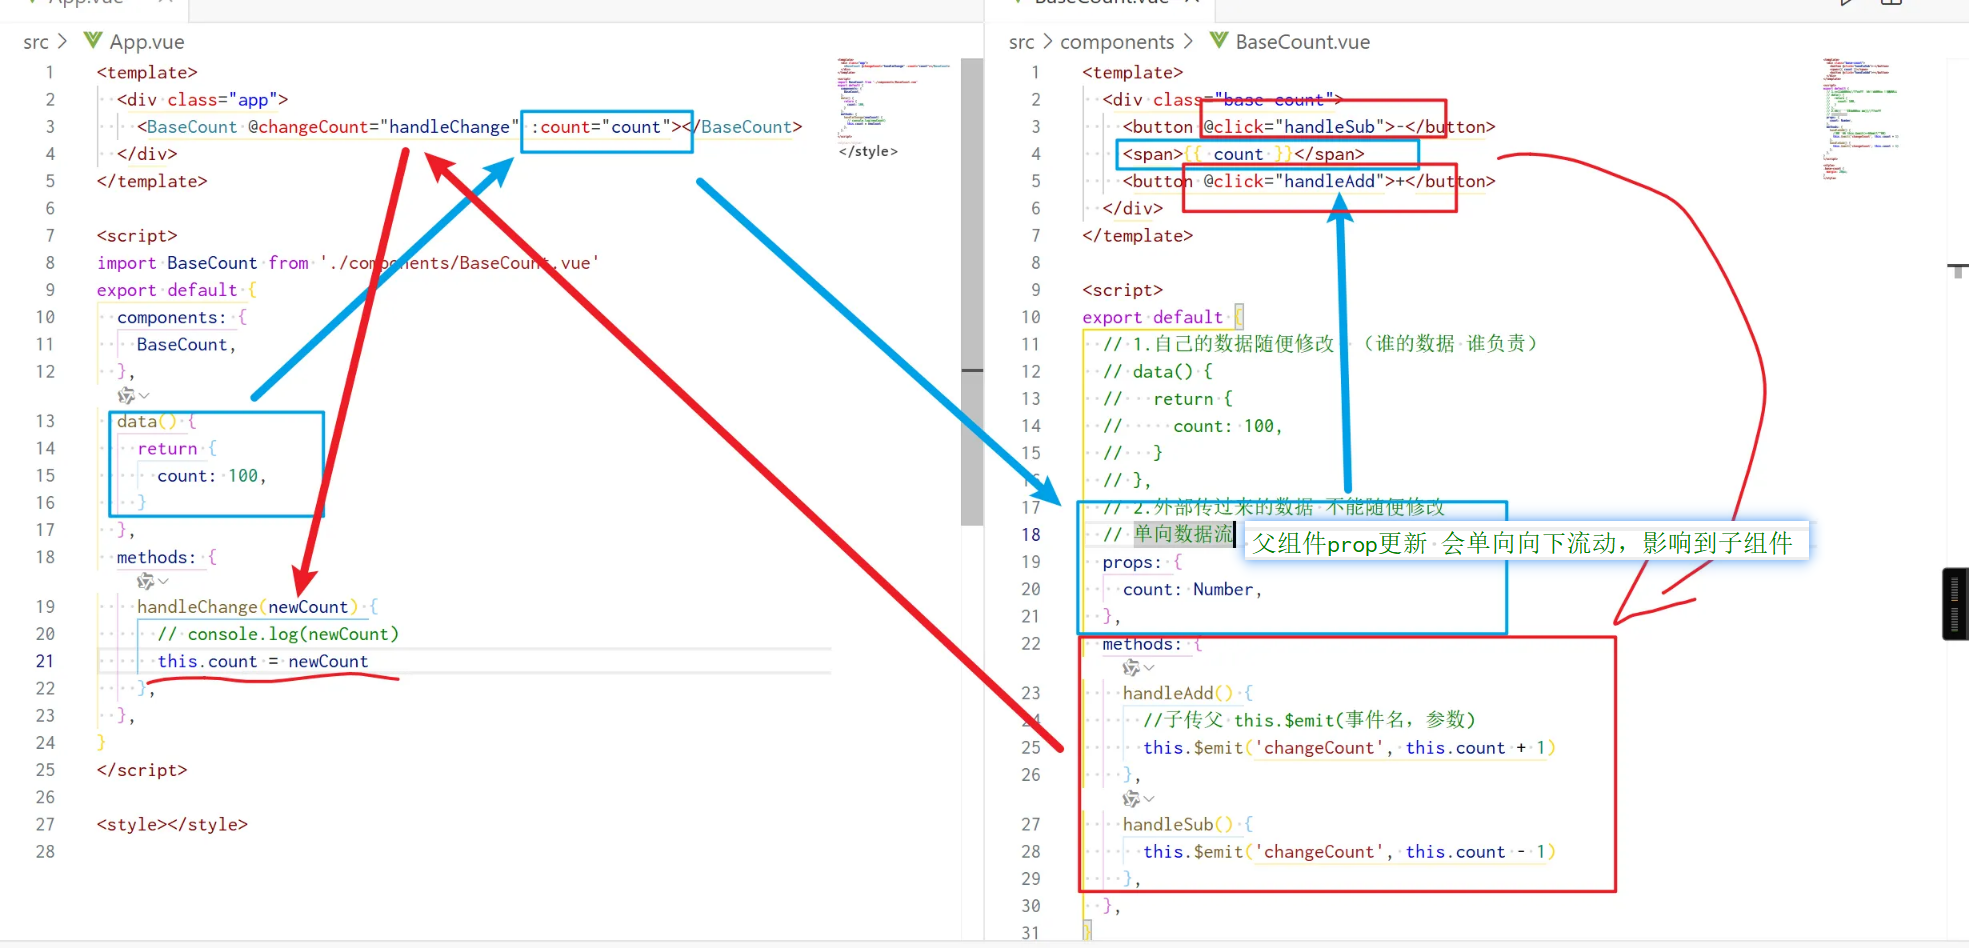Open the src breadcrumb in the App.vue editor
Screen dimensions: 1969x948
[x=36, y=42]
